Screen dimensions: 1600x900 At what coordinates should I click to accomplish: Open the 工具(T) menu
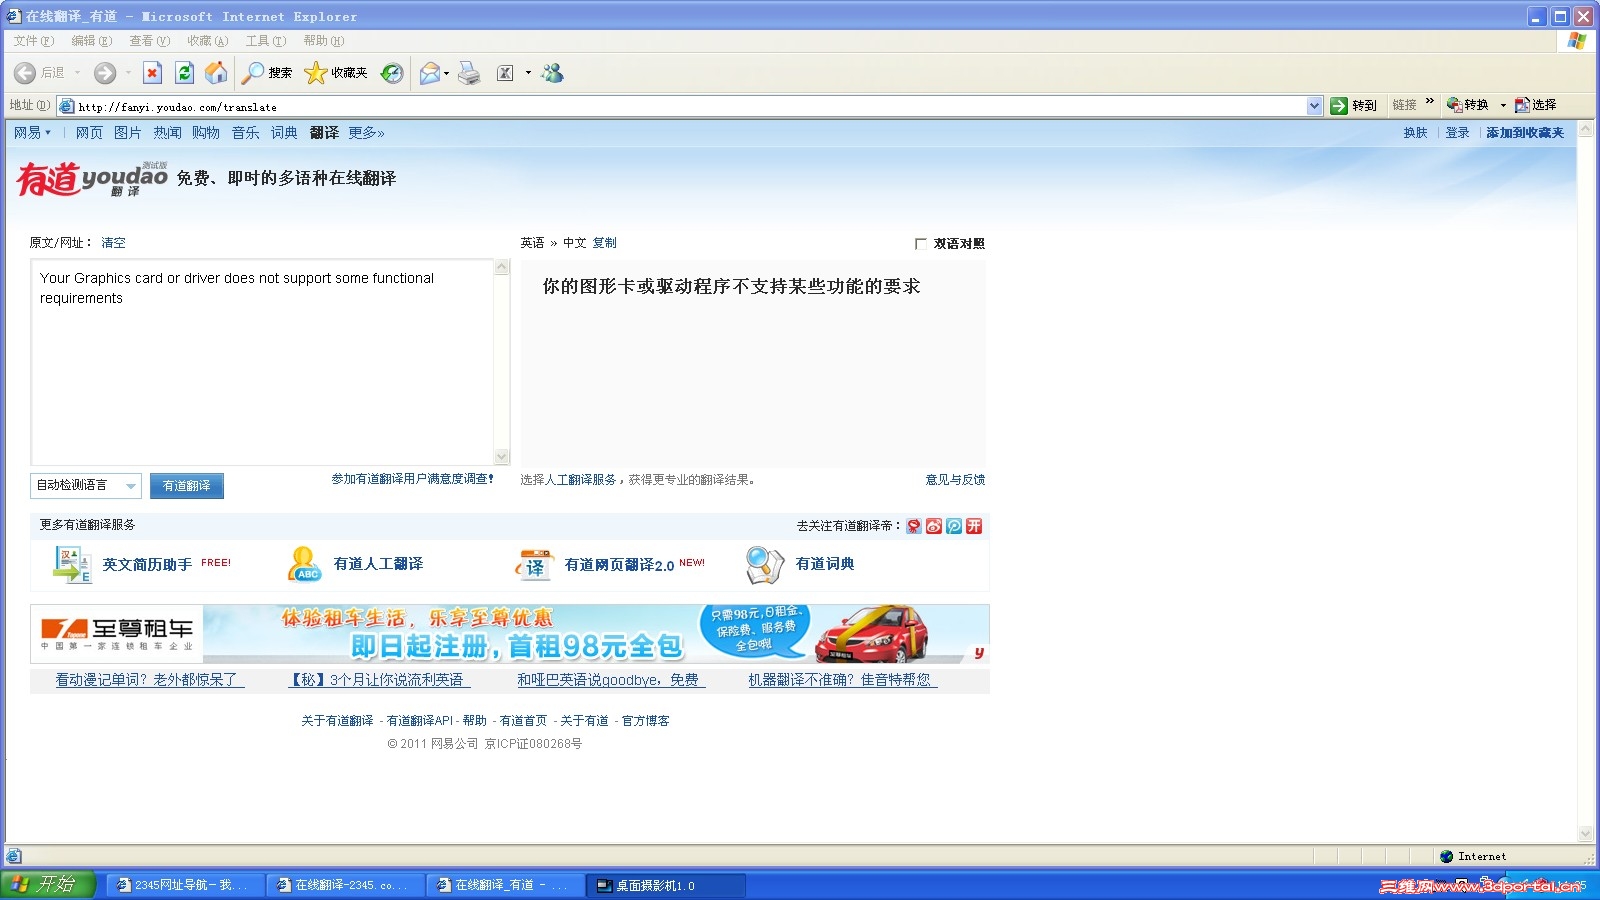[x=266, y=41]
